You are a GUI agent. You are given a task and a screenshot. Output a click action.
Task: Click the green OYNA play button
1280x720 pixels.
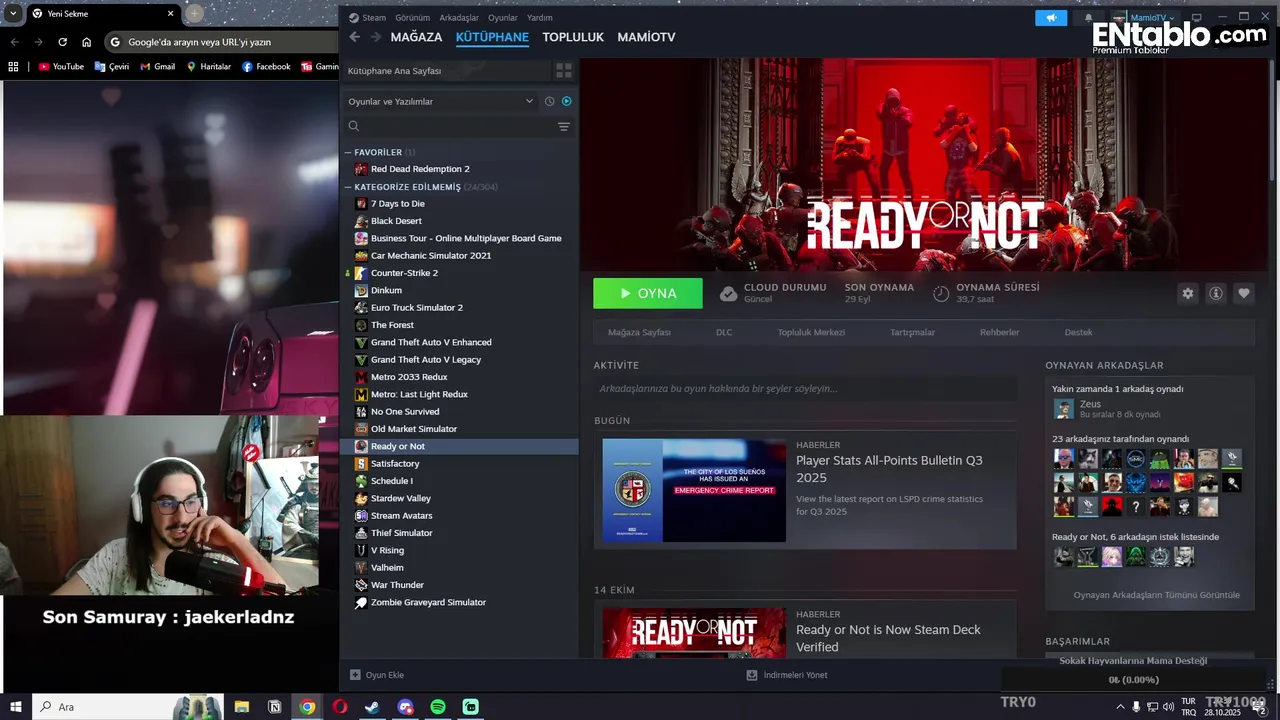[648, 293]
